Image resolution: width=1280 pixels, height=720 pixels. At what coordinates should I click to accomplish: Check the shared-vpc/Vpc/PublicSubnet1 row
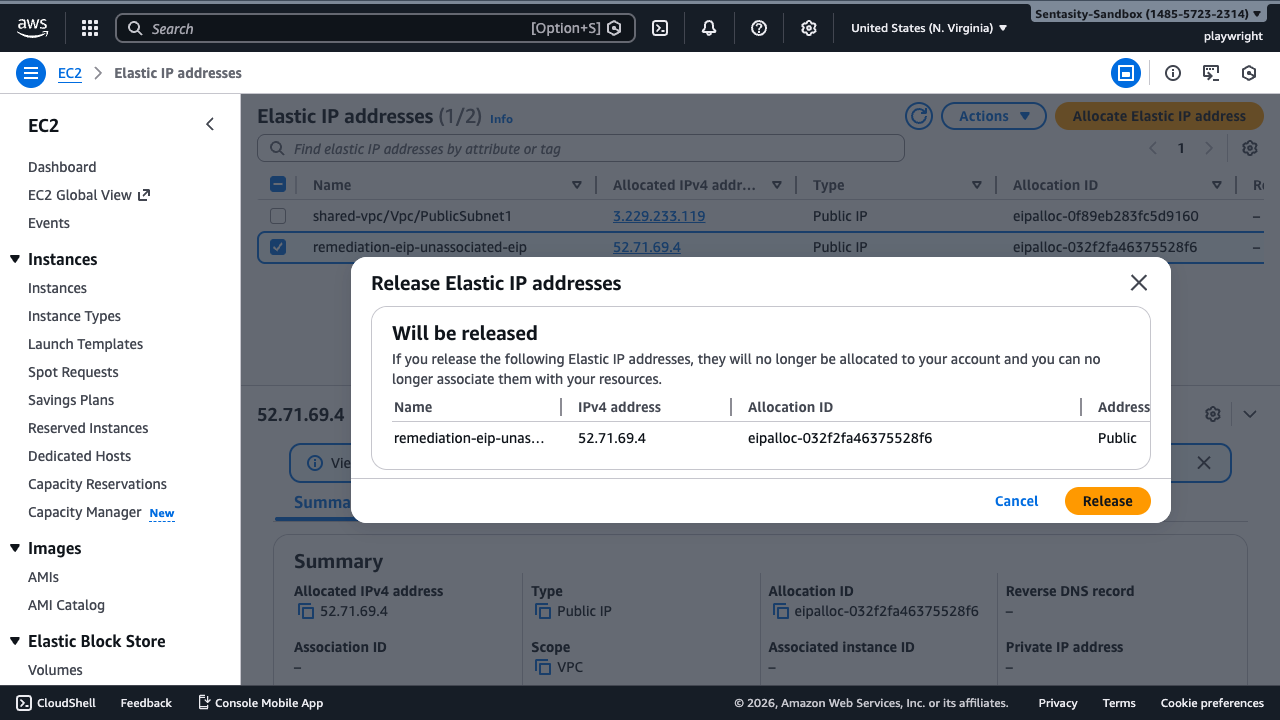tap(277, 215)
